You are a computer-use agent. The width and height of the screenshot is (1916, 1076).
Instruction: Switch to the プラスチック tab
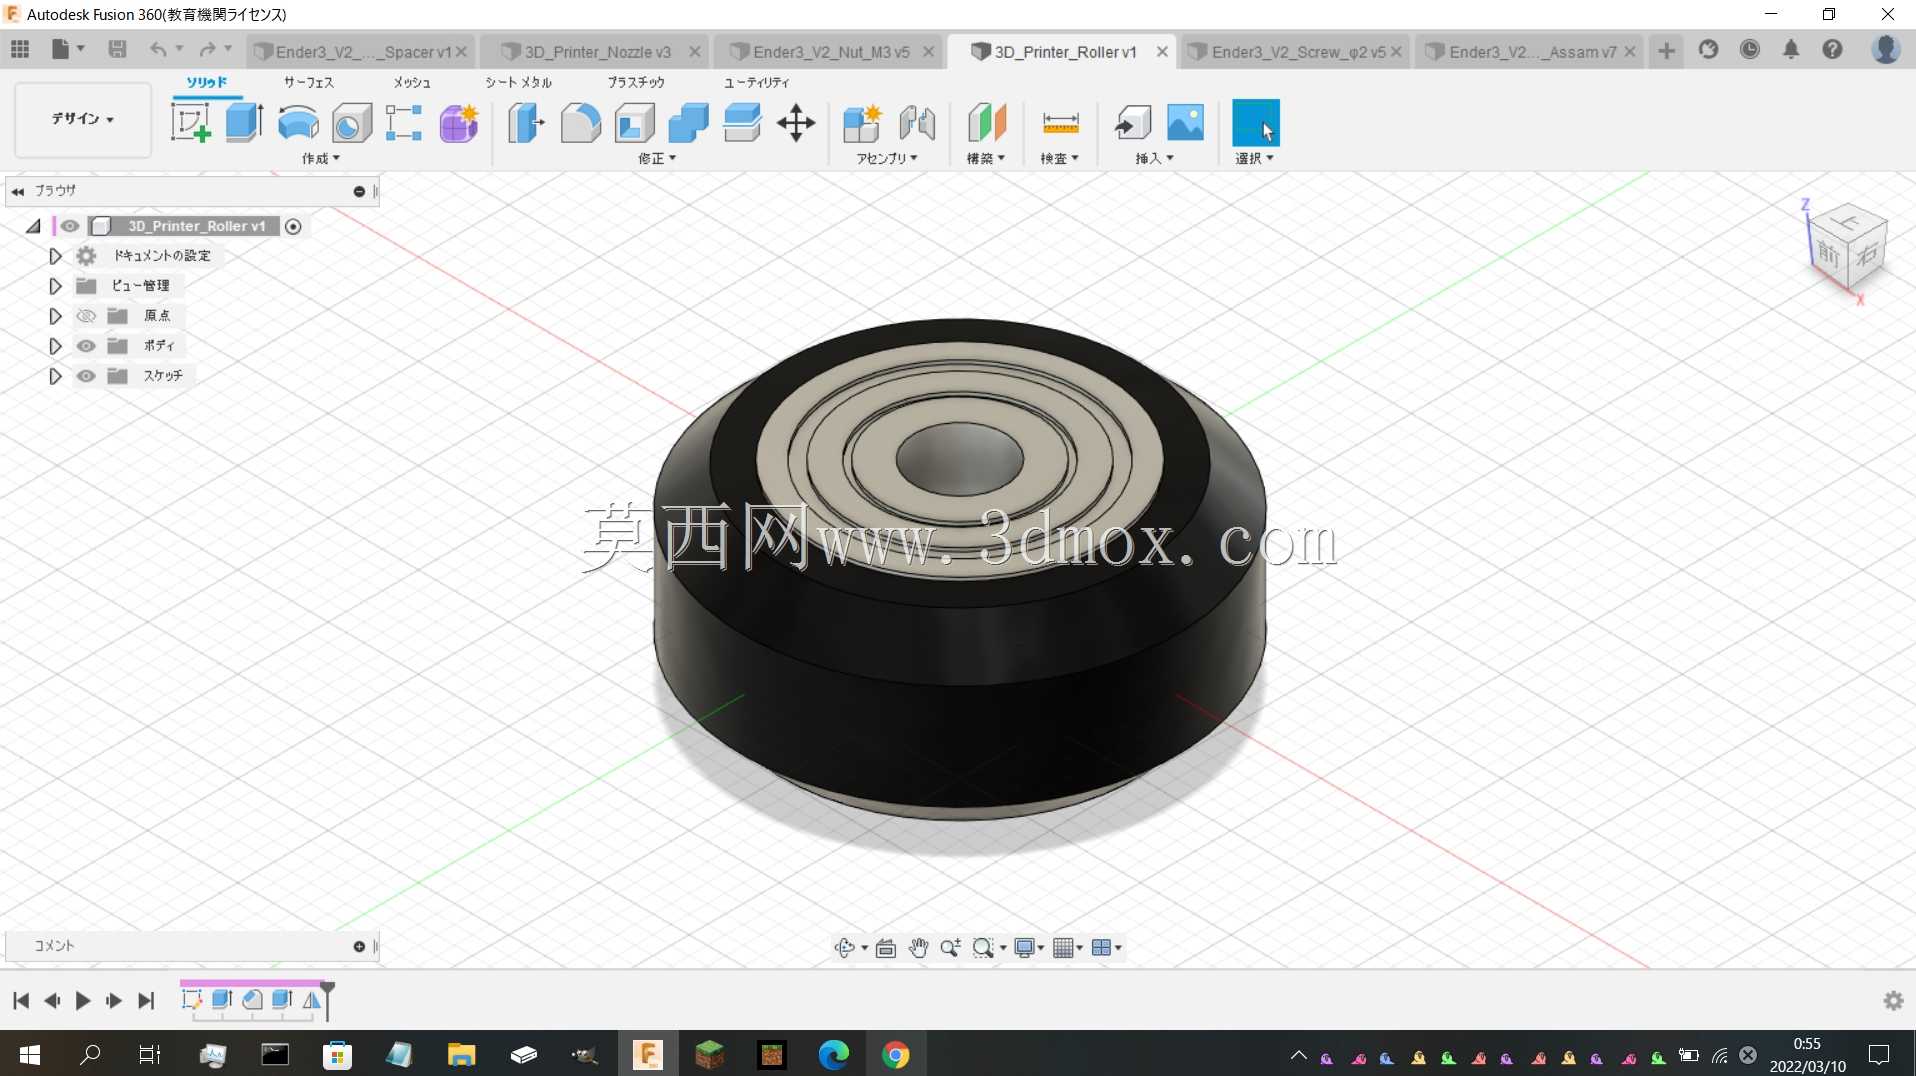(x=636, y=82)
